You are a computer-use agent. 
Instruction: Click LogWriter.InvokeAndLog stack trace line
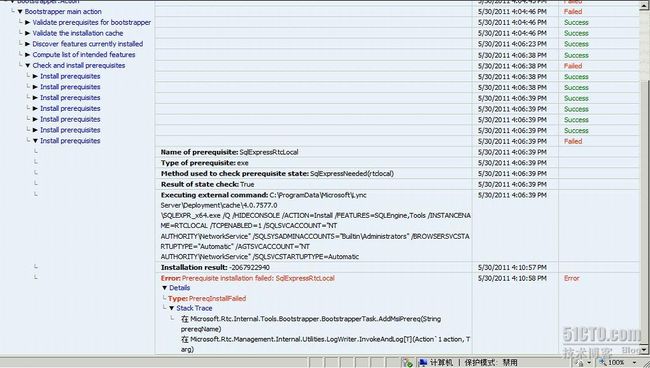(325, 344)
